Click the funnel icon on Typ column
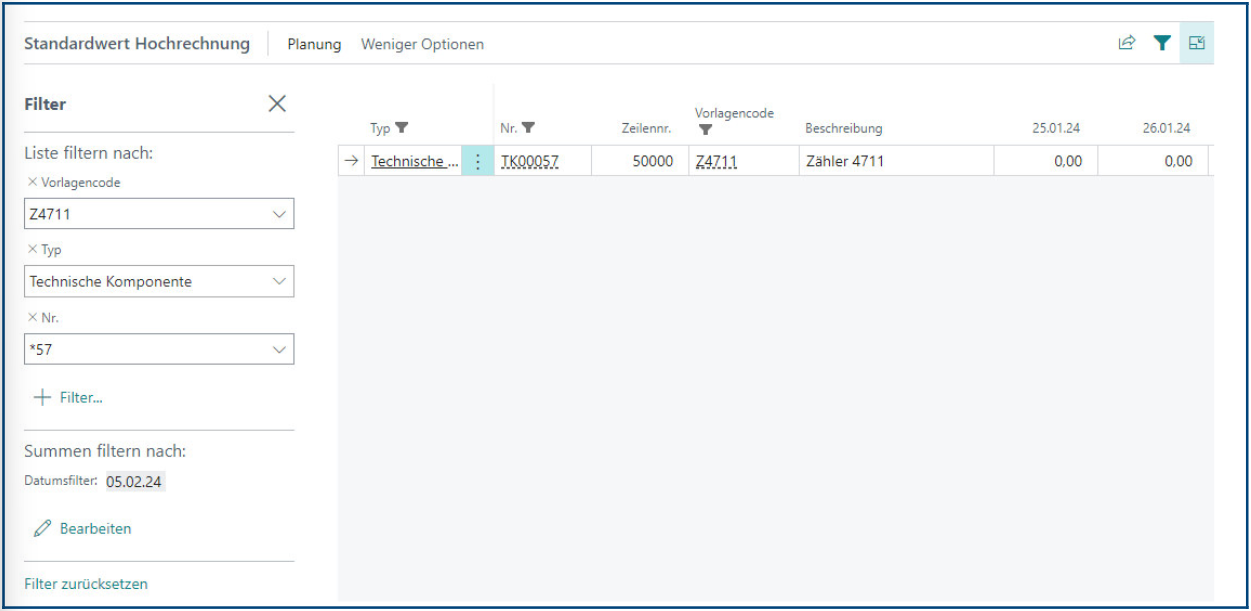Image resolution: width=1251 pixels, height=611 pixels. pyautogui.click(x=402, y=128)
